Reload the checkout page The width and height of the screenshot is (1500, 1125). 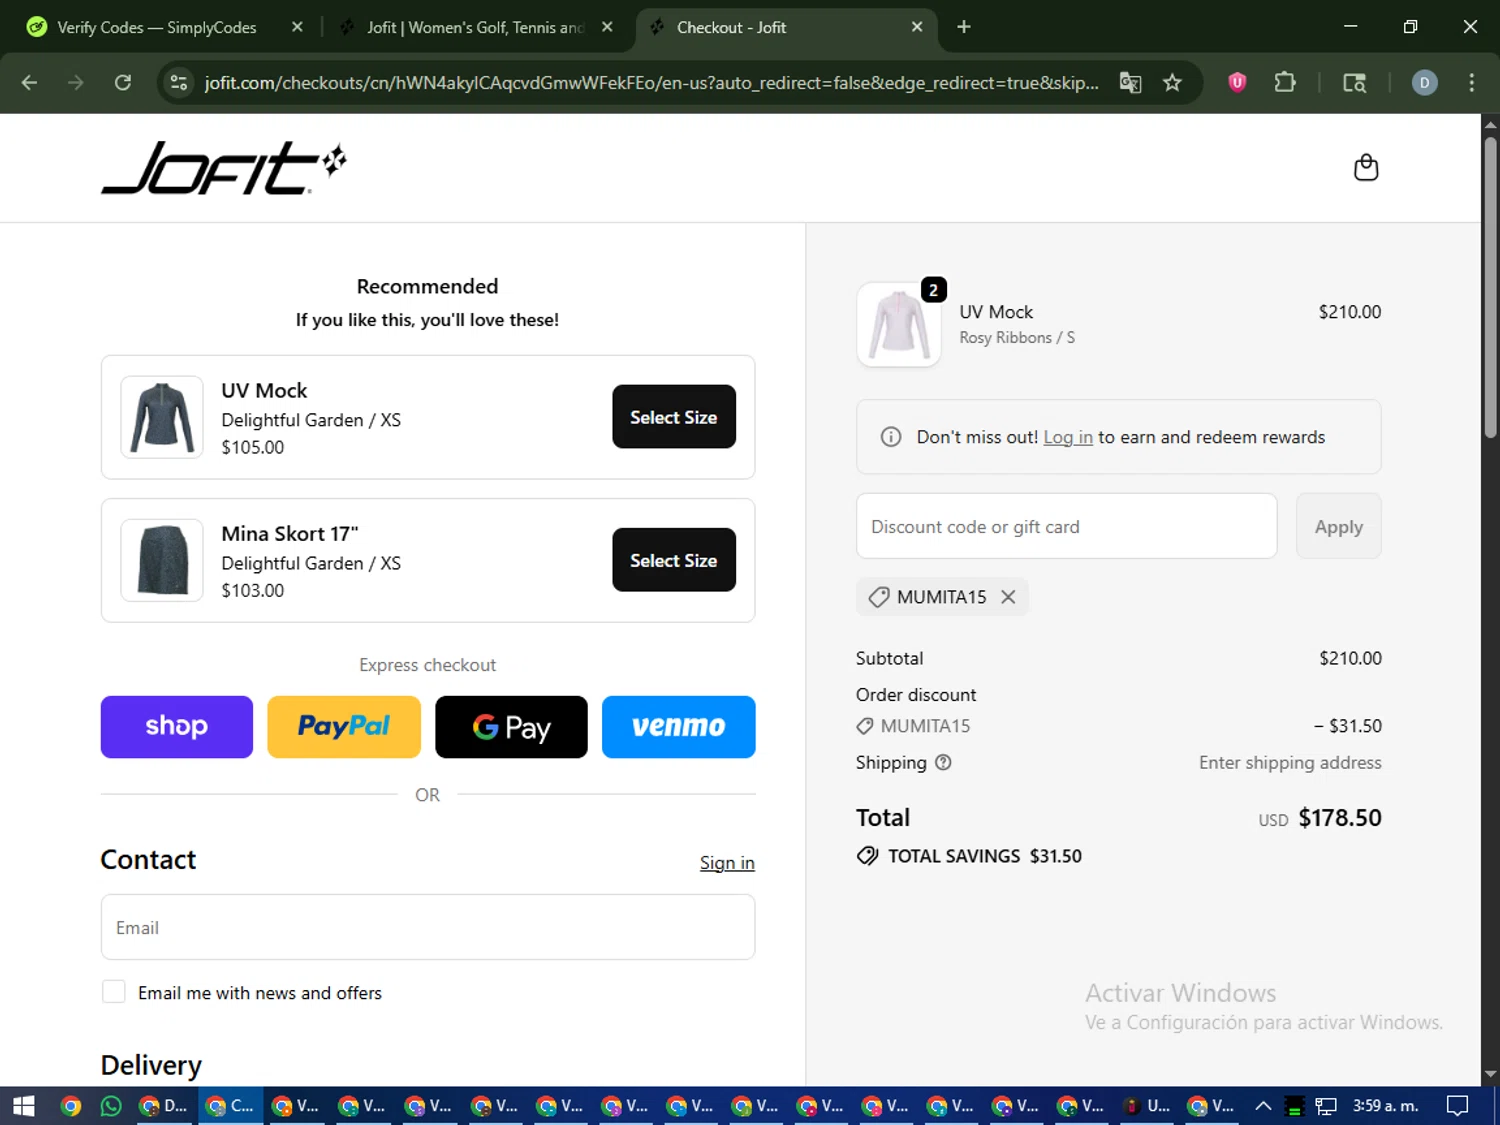coord(123,83)
